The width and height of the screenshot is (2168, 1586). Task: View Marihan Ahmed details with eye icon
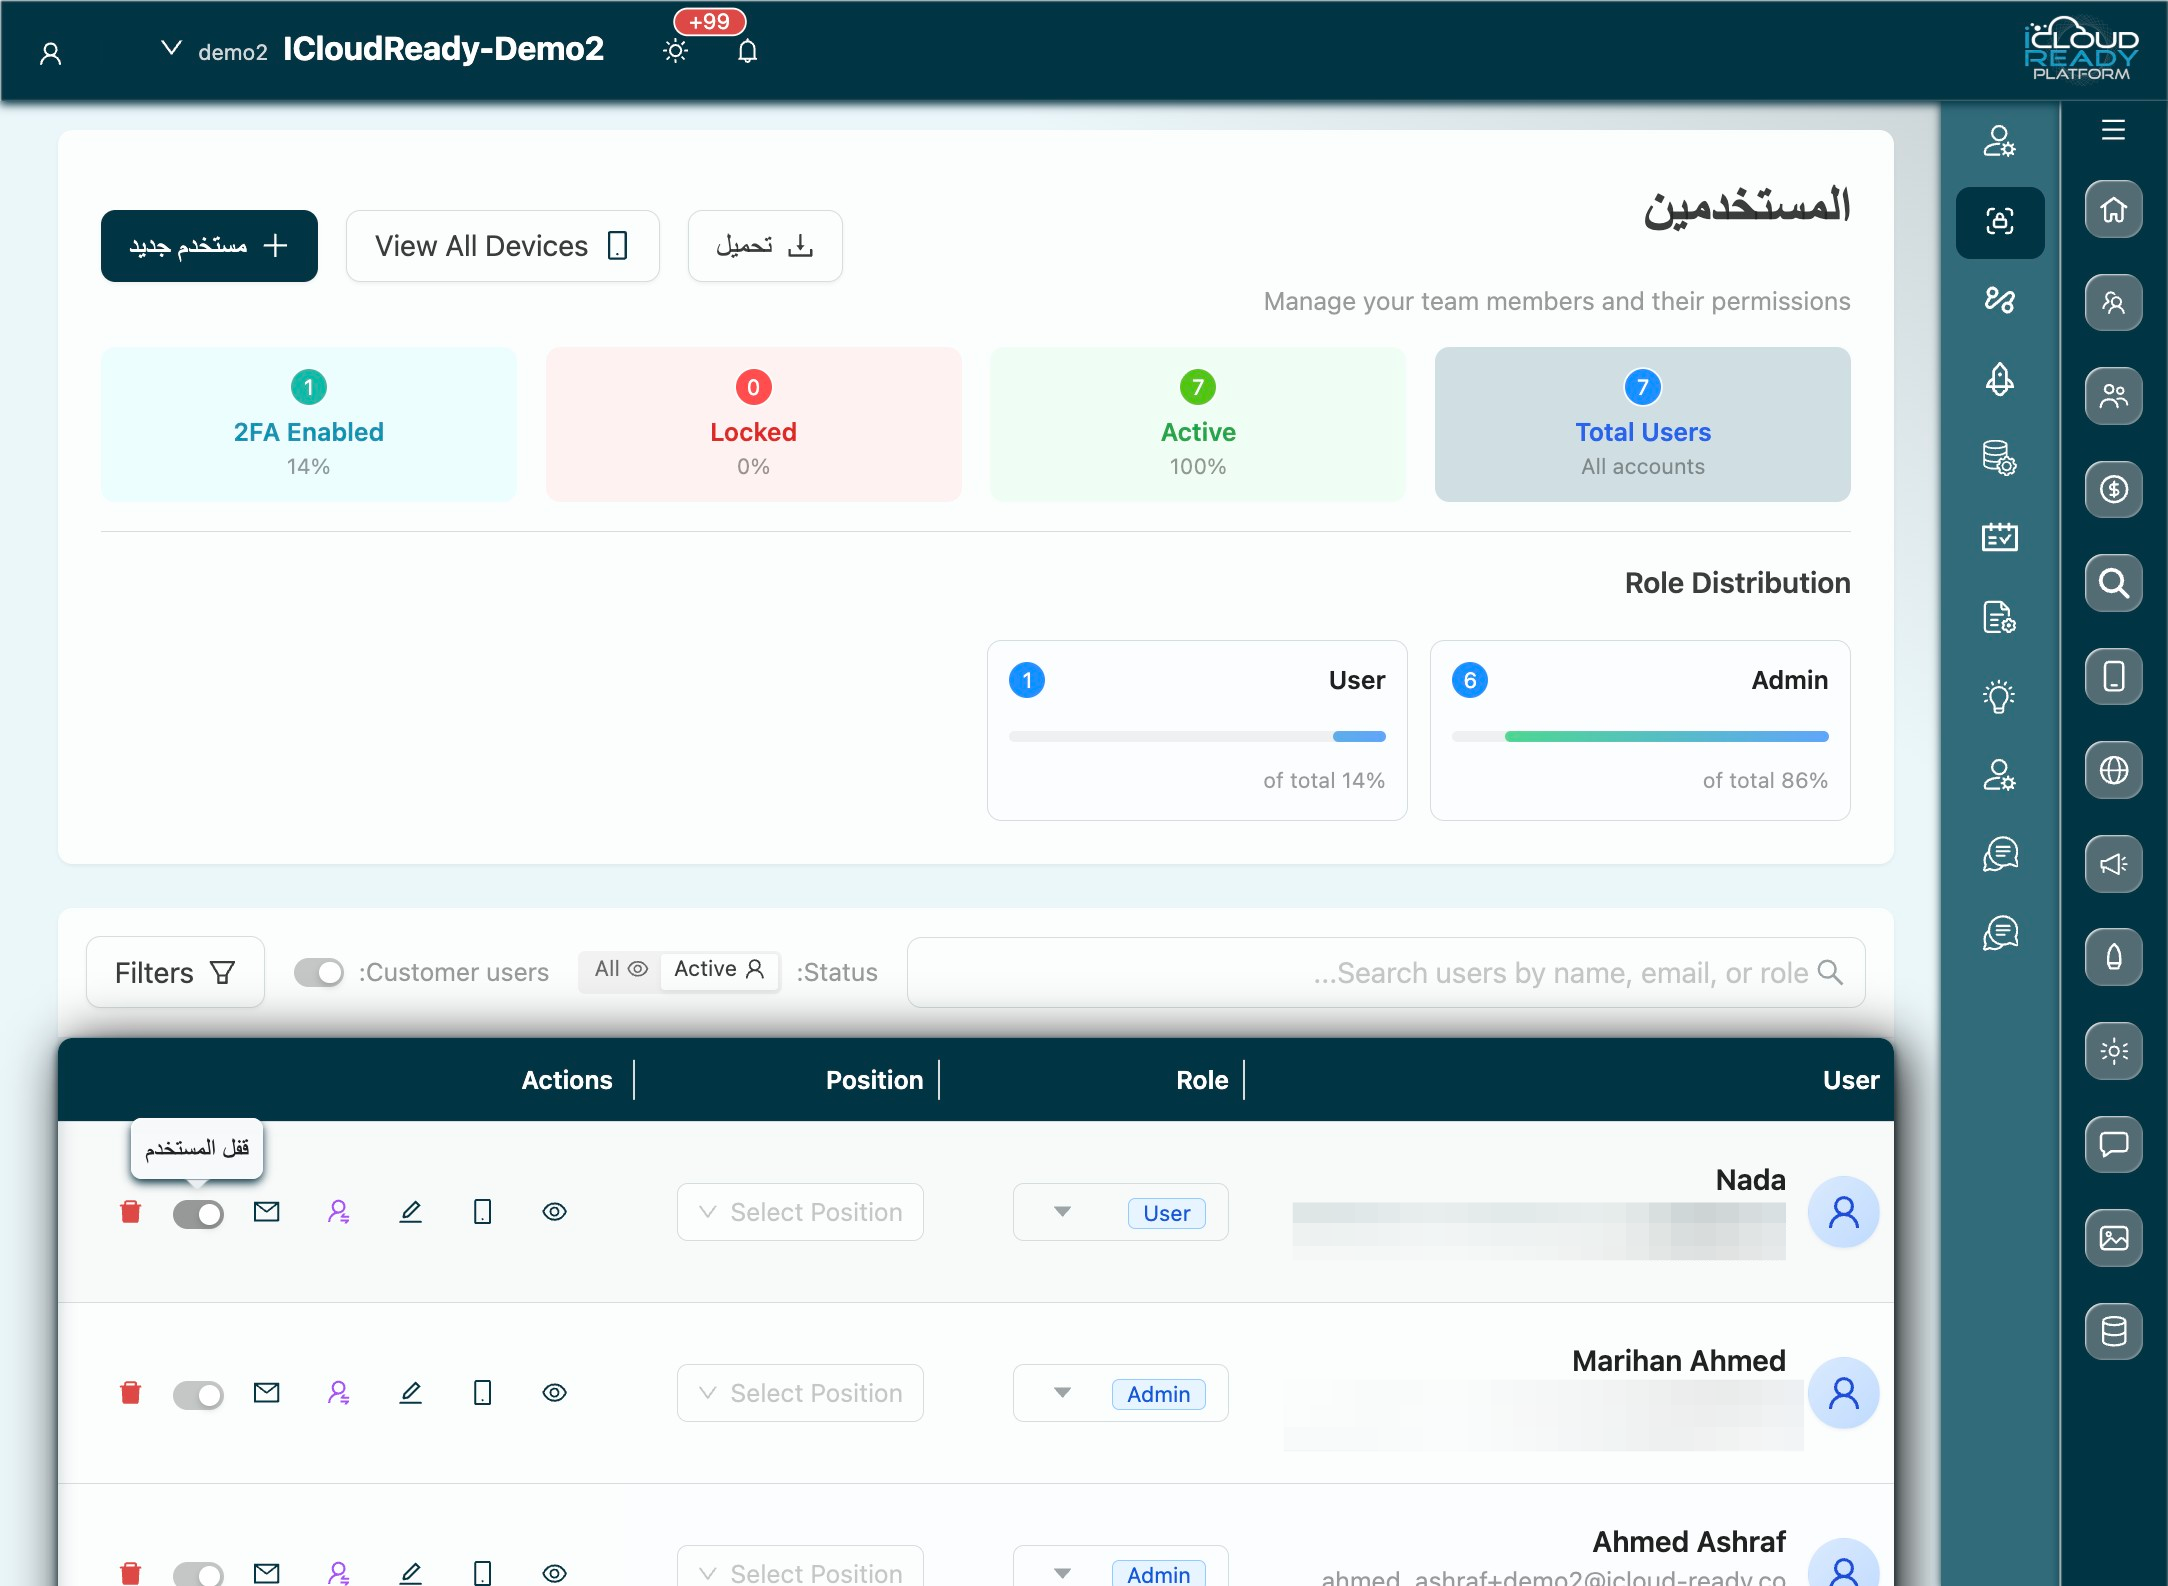(555, 1393)
